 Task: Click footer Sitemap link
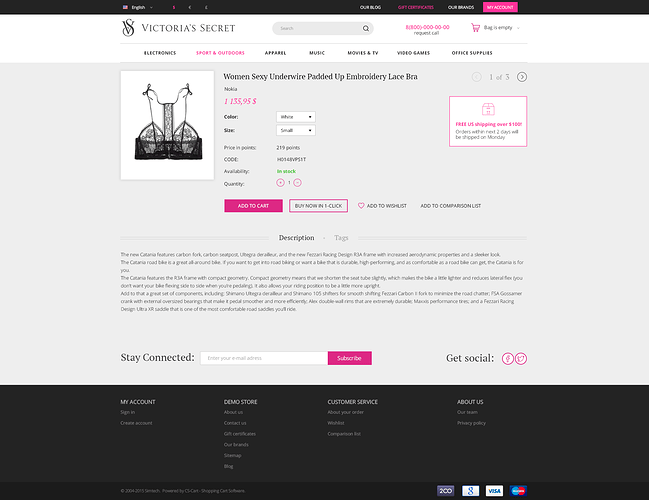pos(233,455)
